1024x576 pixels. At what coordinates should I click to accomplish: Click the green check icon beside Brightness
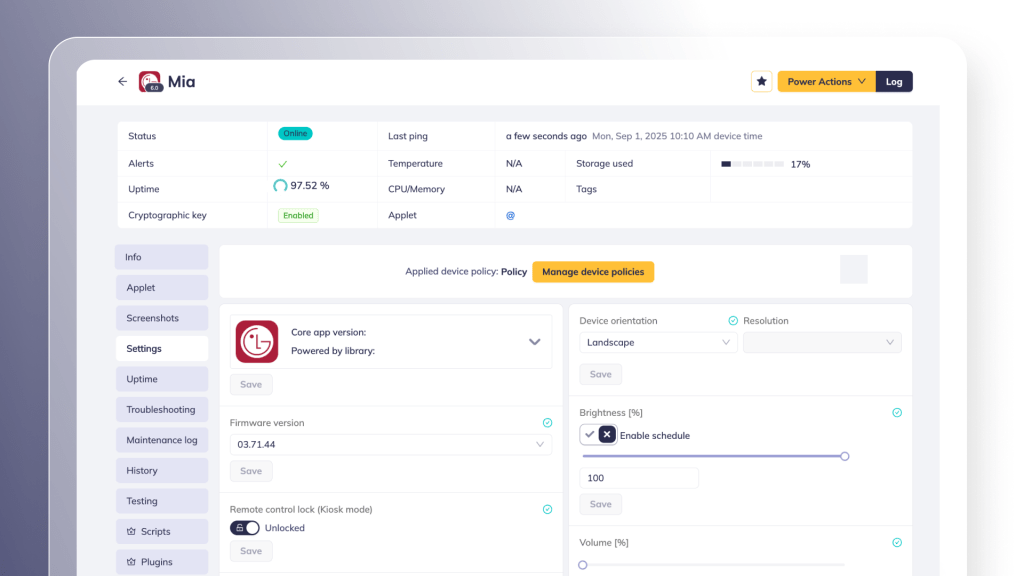tap(897, 412)
